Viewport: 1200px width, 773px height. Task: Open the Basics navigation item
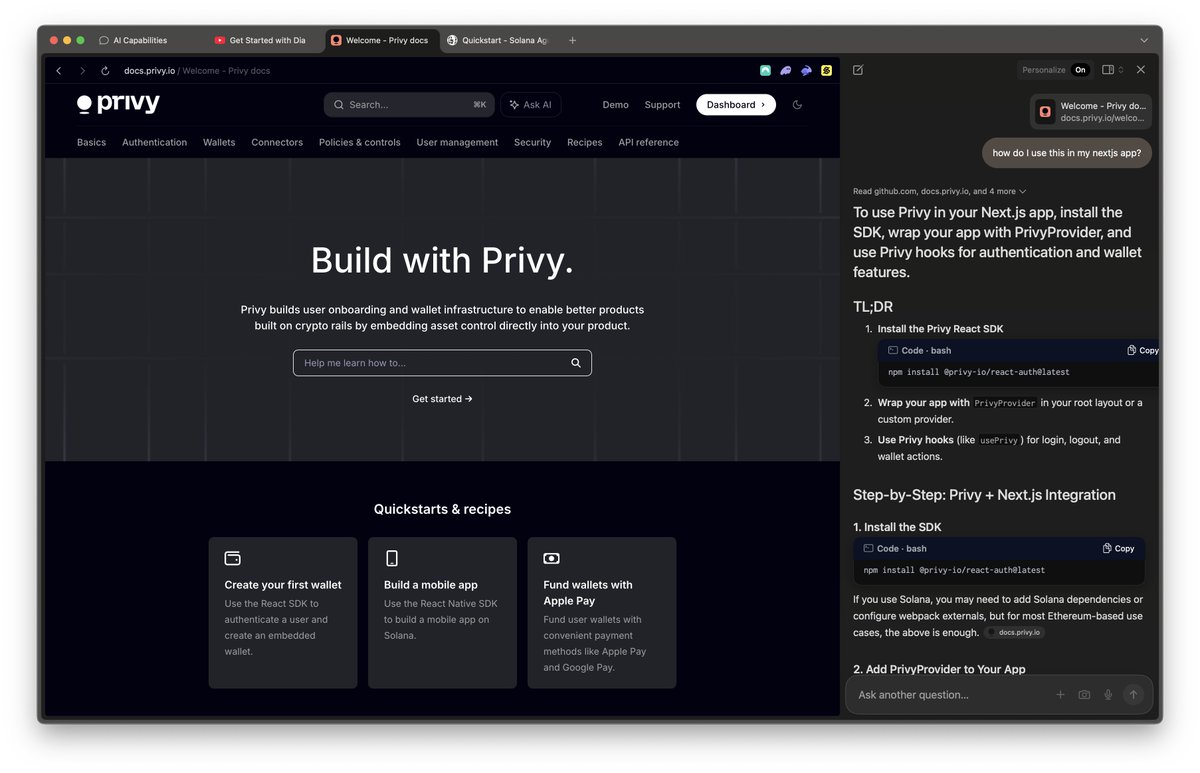[x=91, y=142]
